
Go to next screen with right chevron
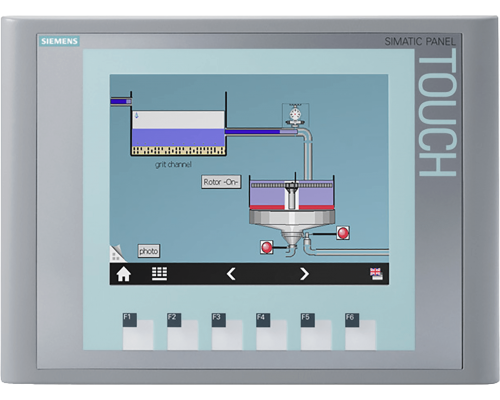tap(304, 274)
